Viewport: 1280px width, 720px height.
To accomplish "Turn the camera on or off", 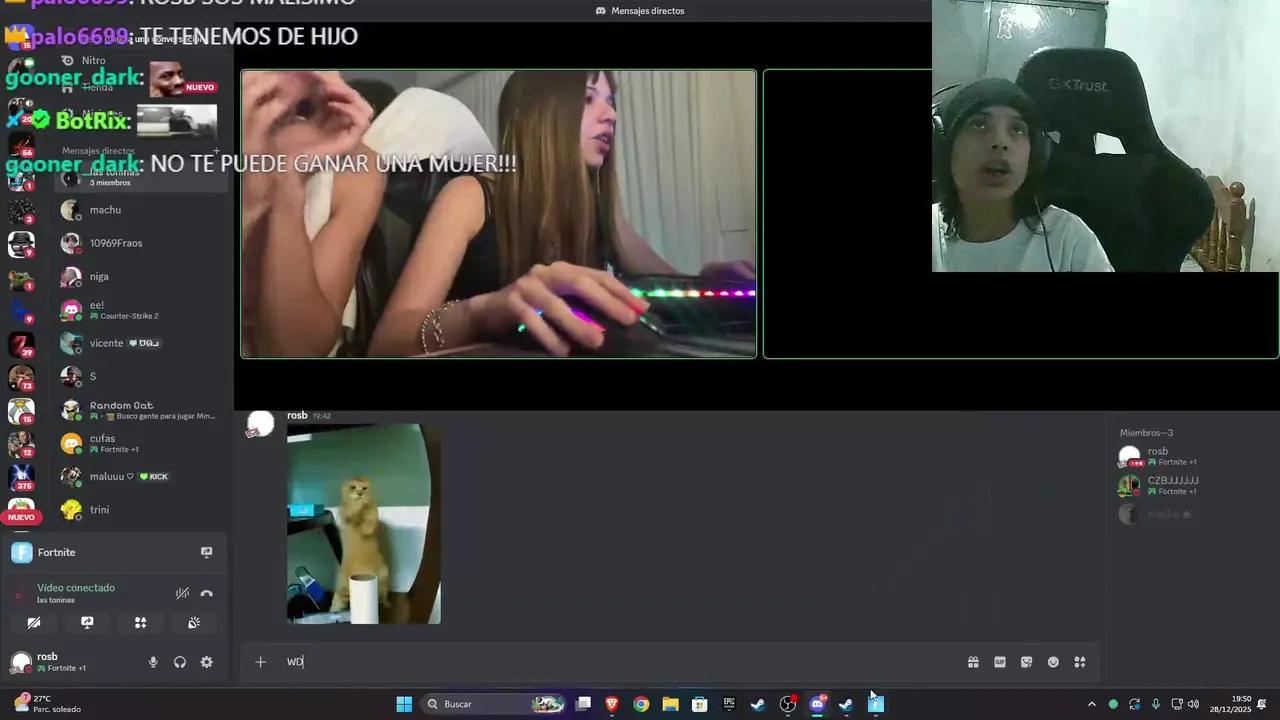I will pyautogui.click(x=34, y=622).
